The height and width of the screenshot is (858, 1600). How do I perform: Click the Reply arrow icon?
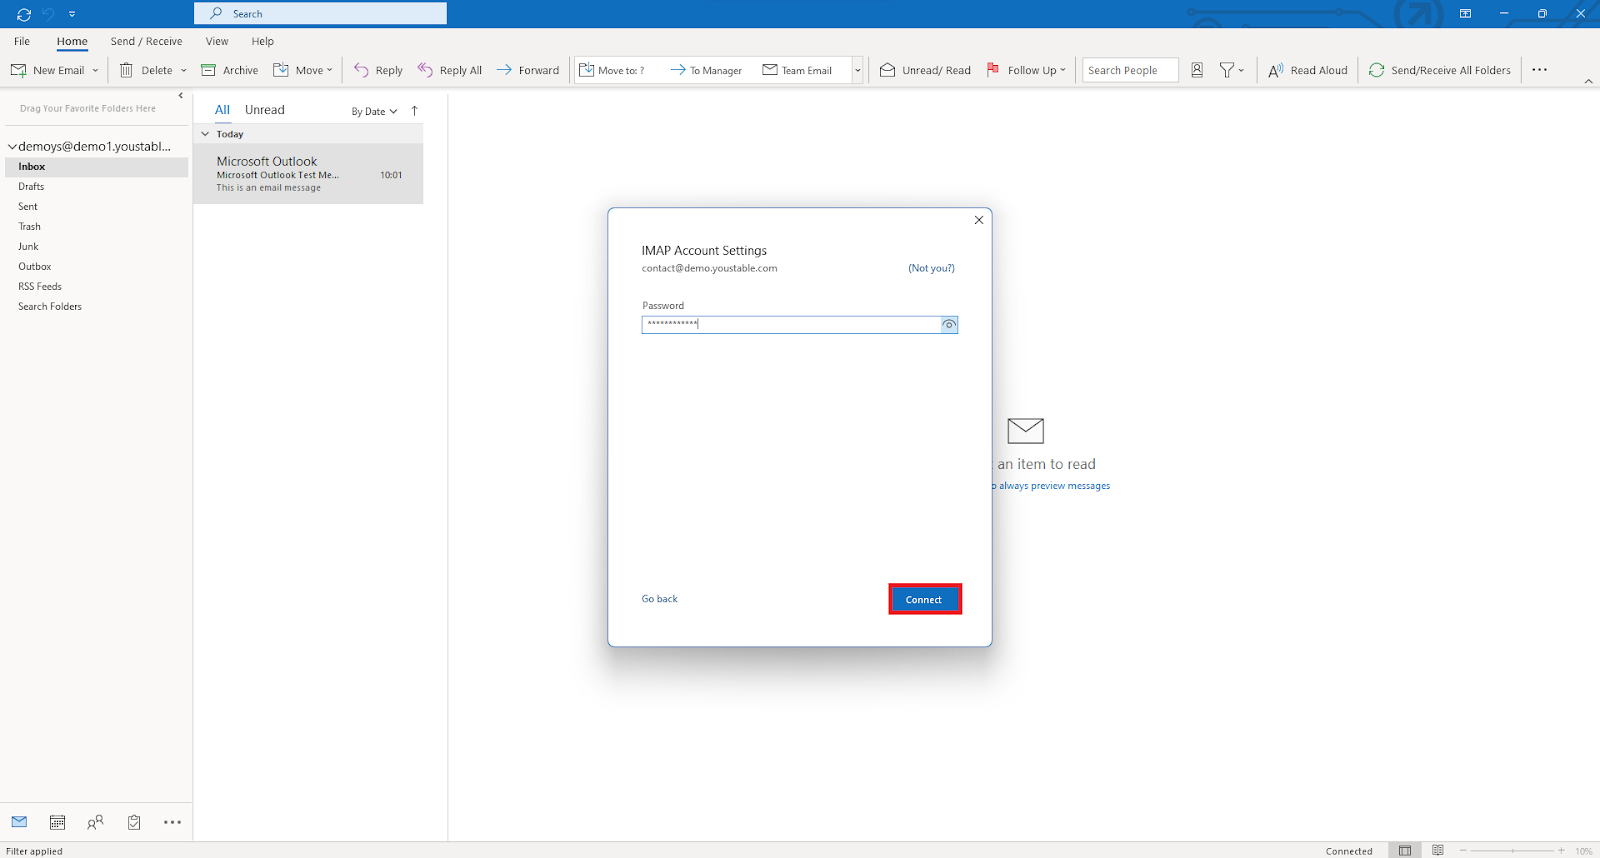coord(362,70)
